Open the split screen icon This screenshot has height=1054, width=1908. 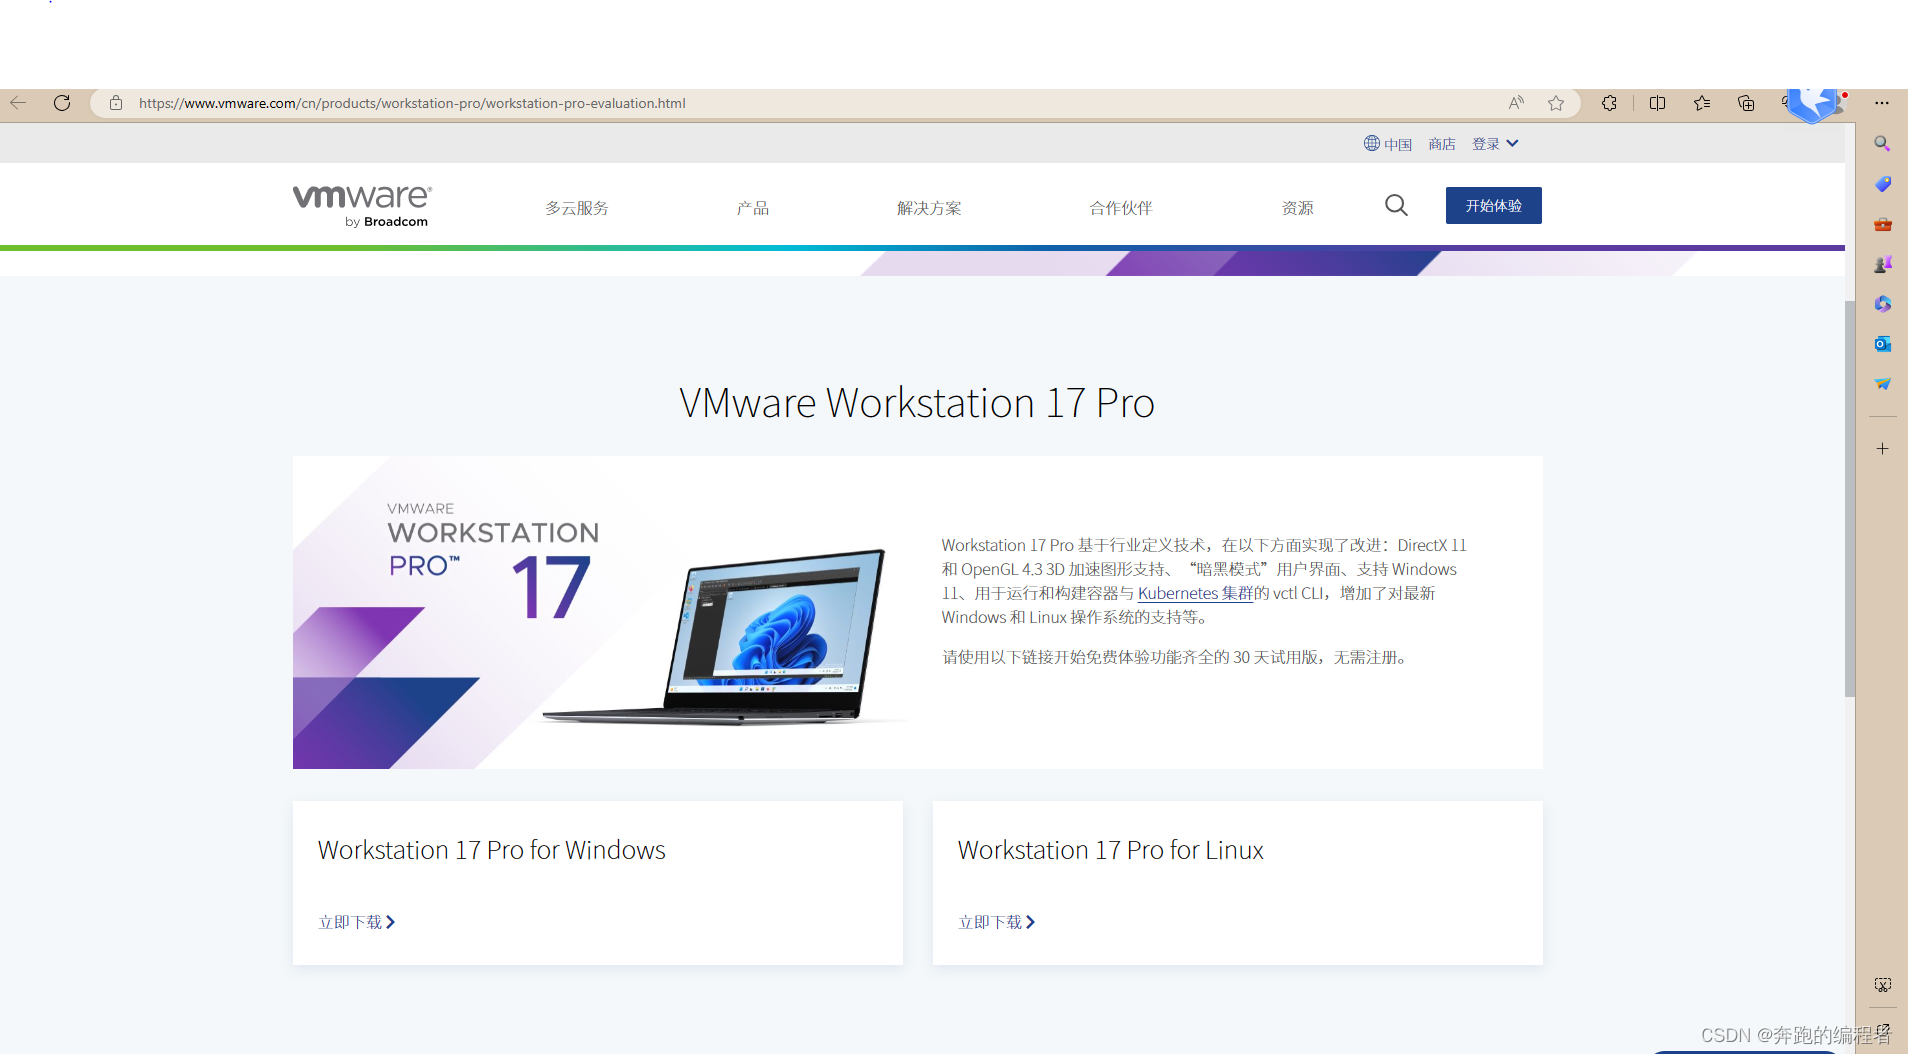[x=1657, y=103]
